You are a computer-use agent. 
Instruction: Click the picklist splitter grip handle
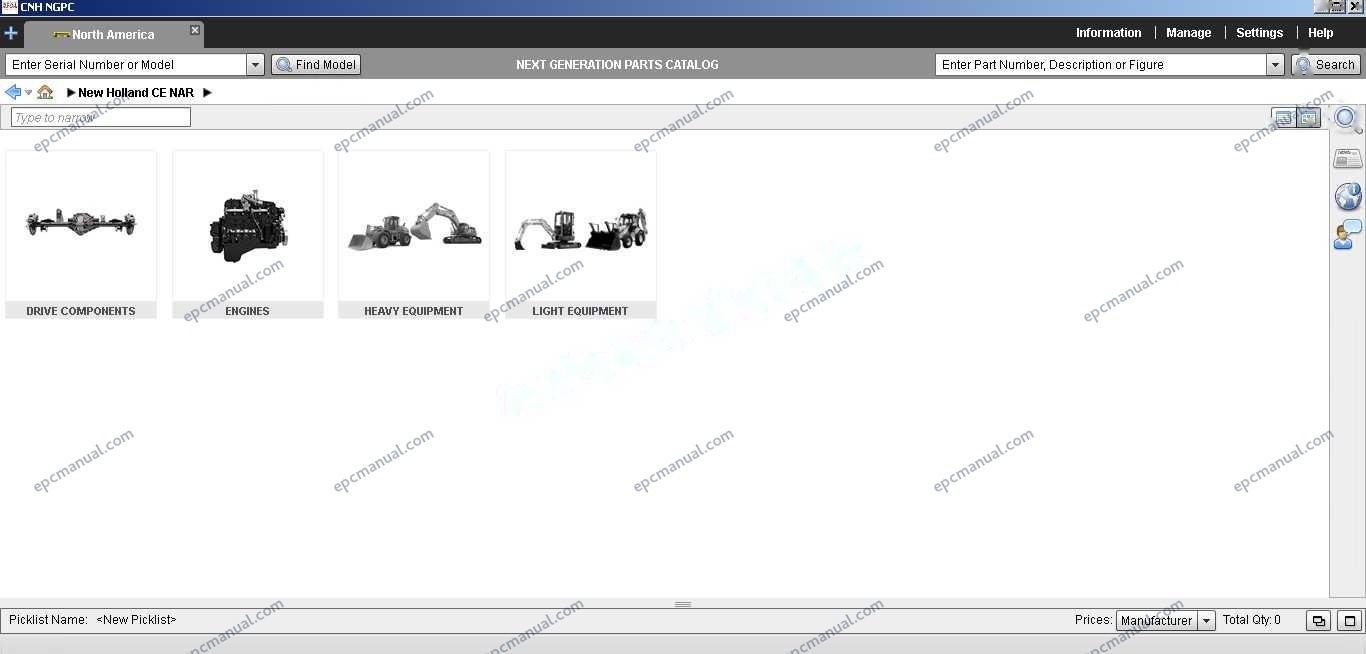[x=683, y=604]
